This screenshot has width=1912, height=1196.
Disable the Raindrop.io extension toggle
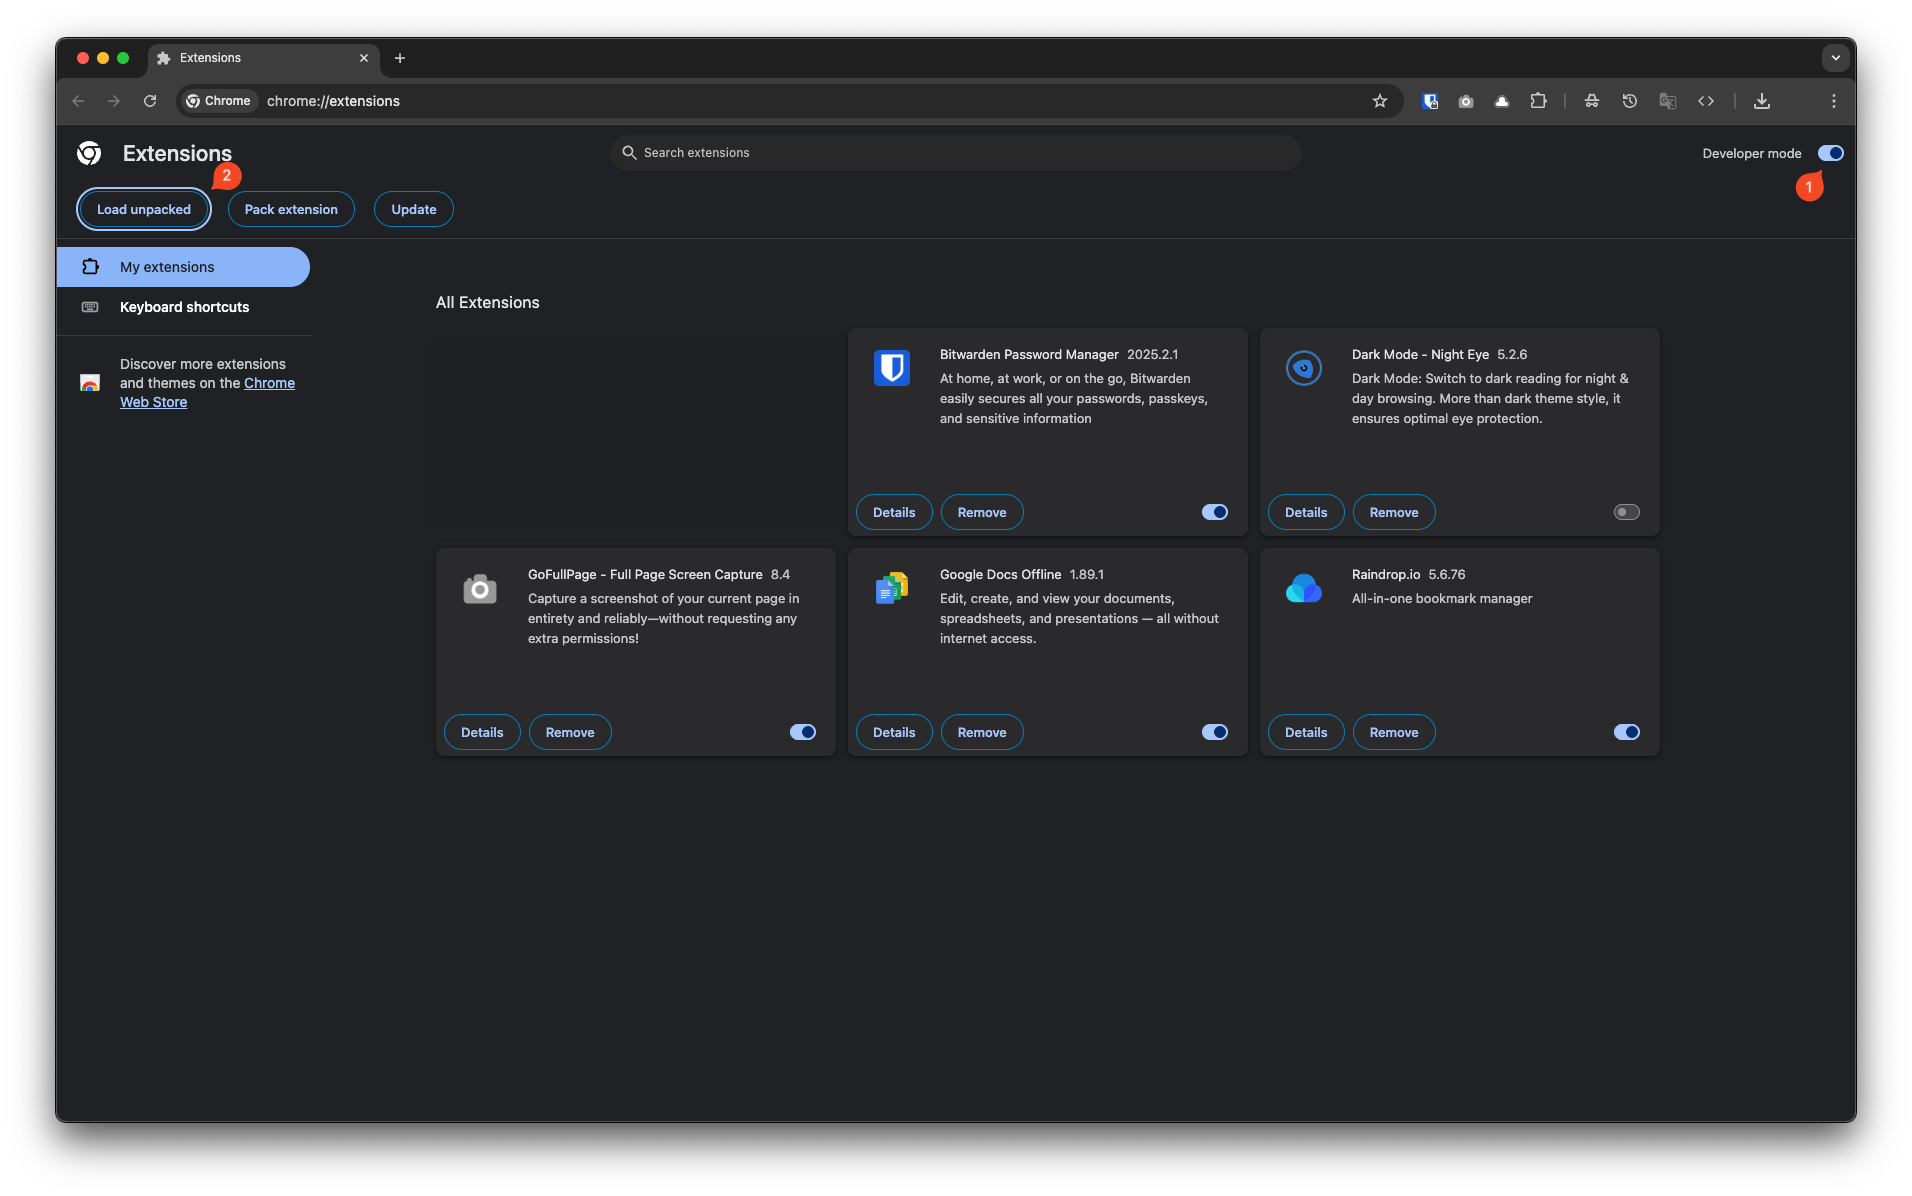point(1627,732)
